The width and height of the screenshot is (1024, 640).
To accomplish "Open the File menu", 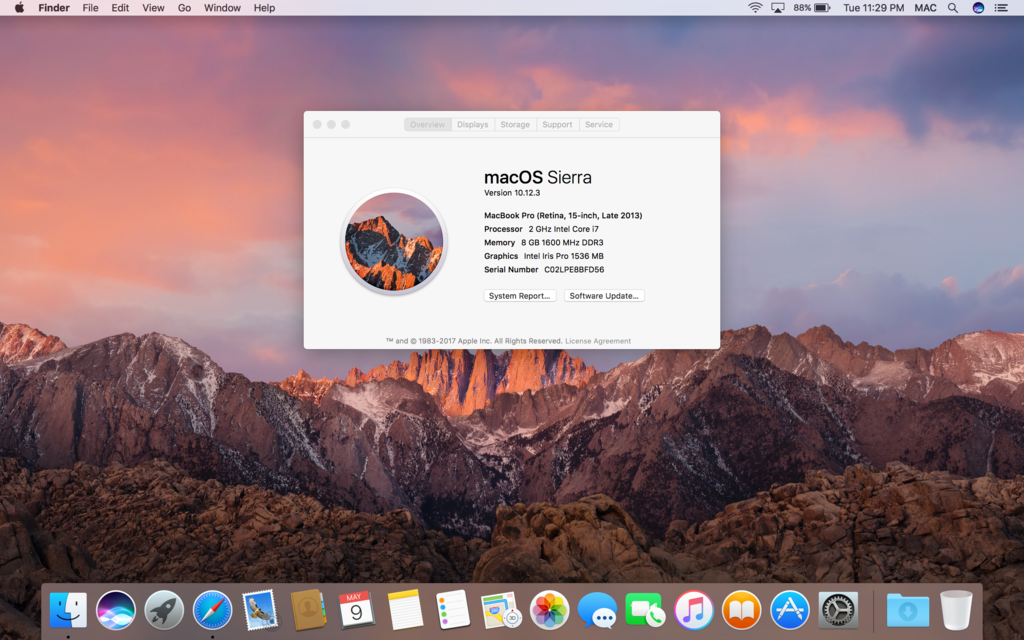I will [x=90, y=8].
